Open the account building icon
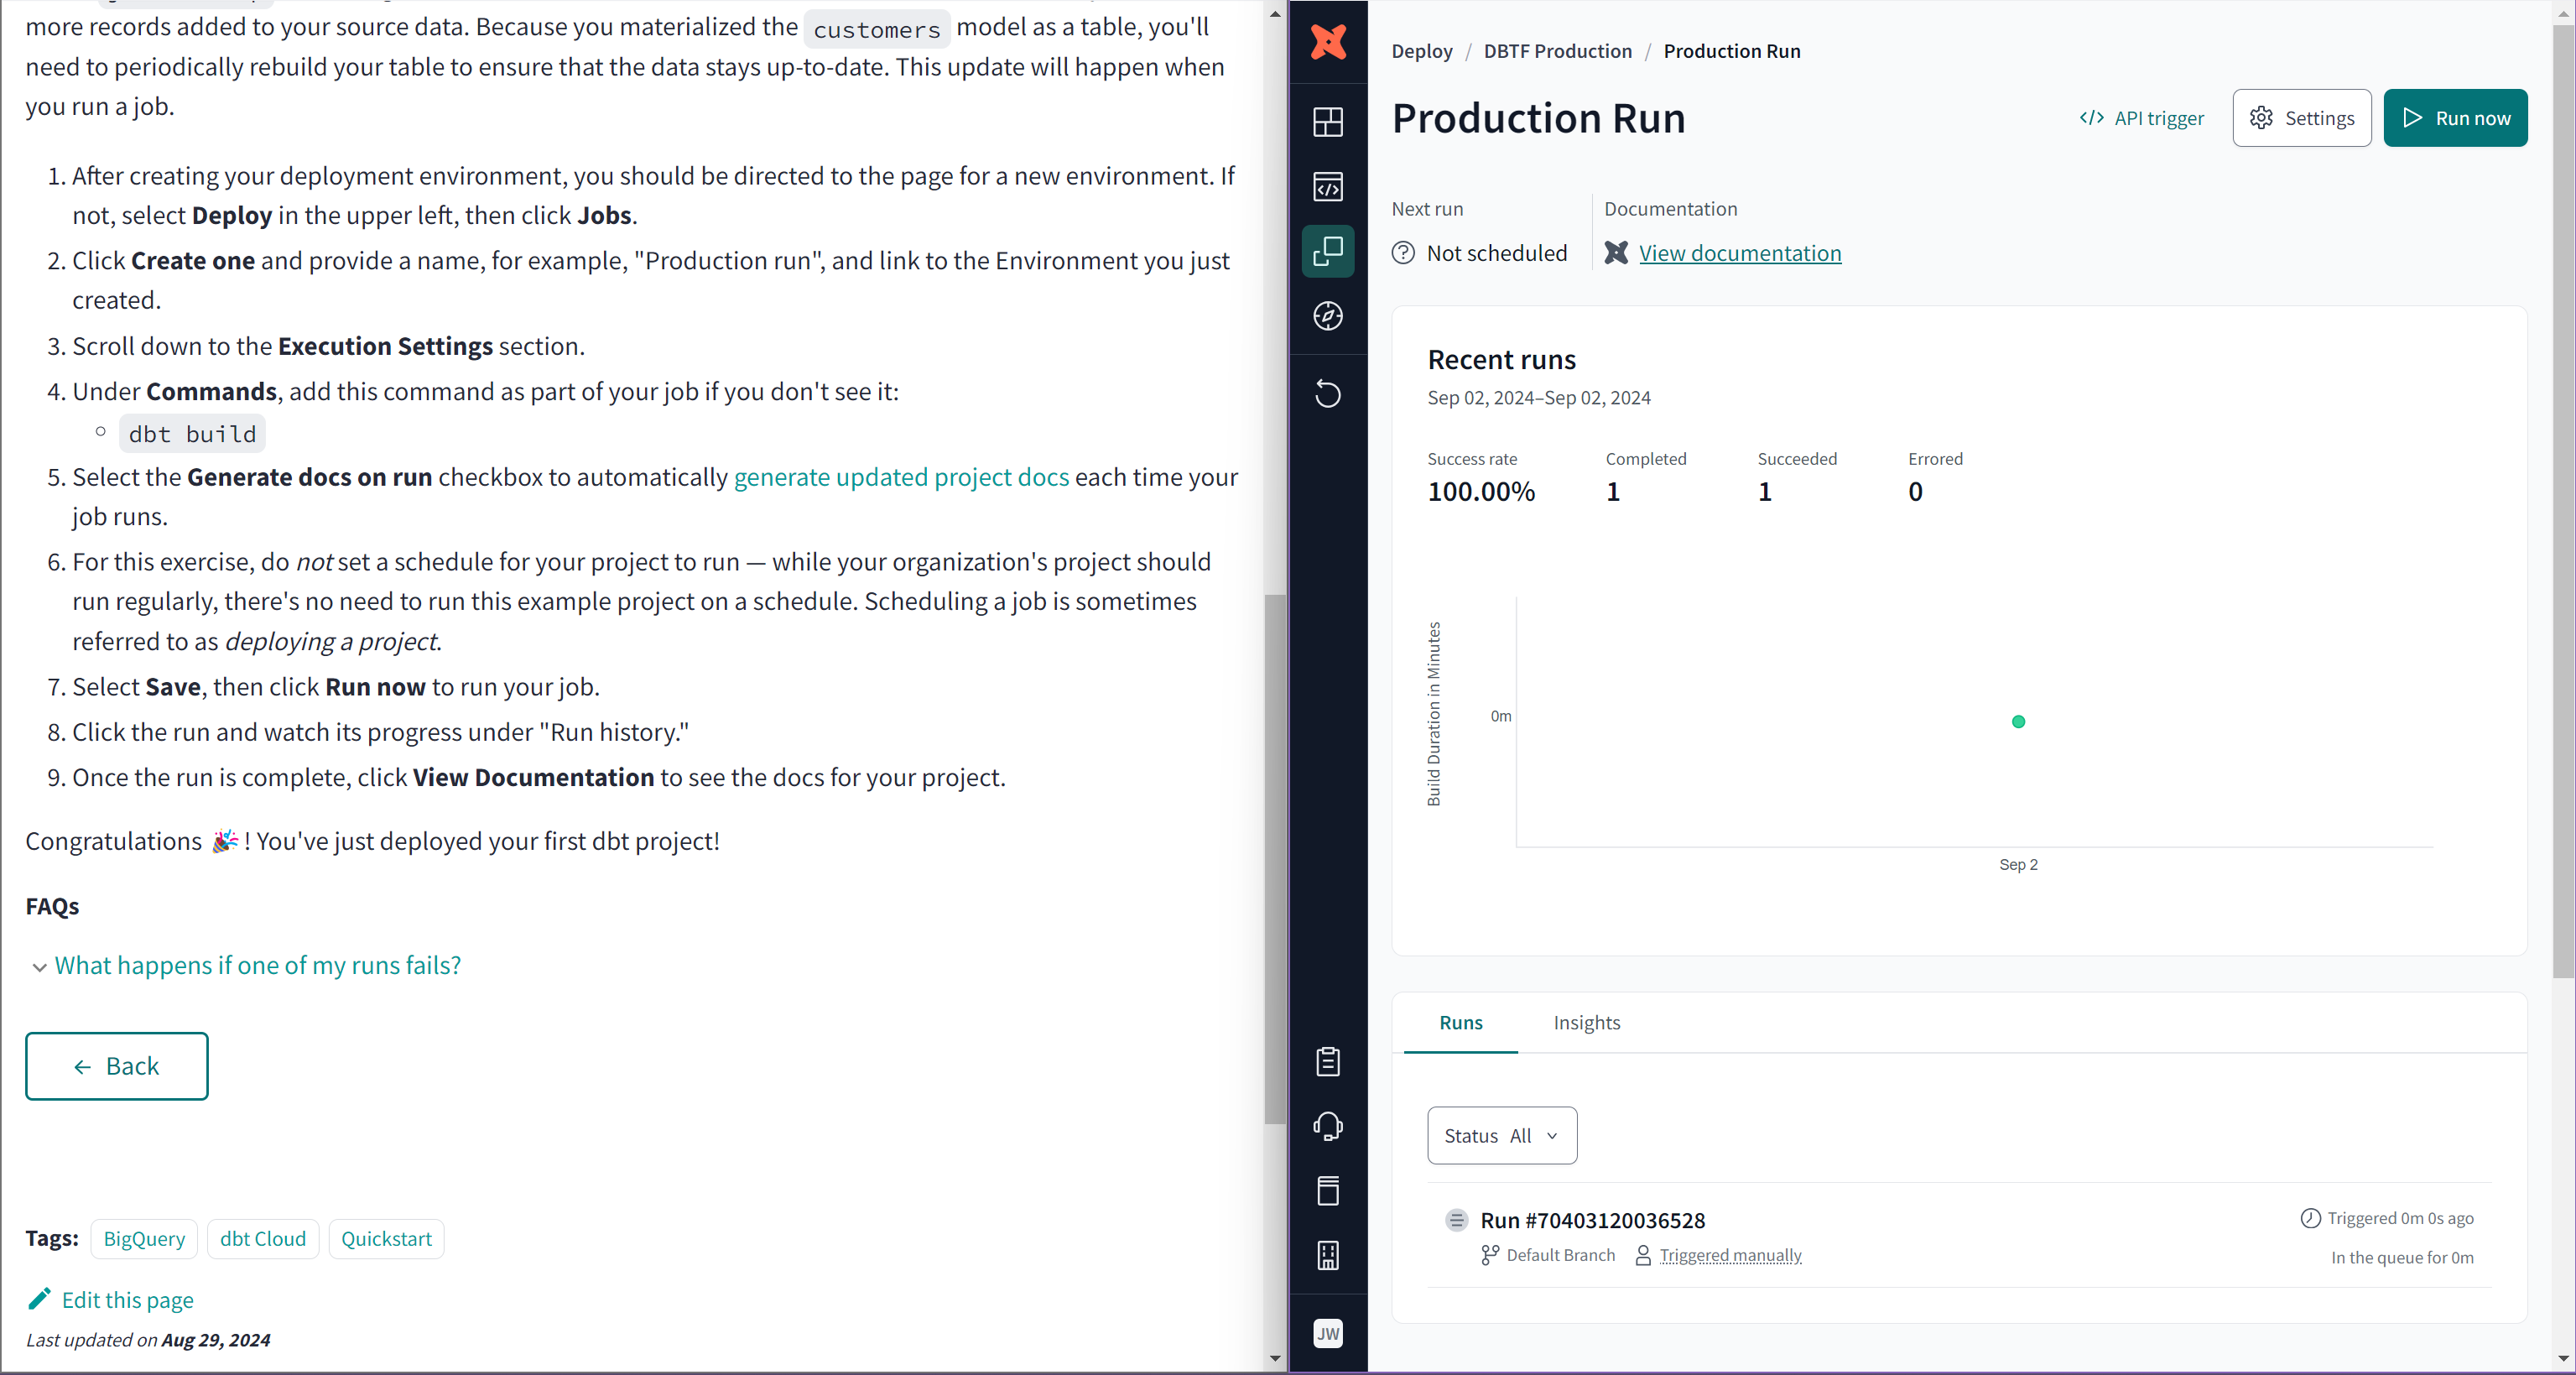Image resolution: width=2576 pixels, height=1375 pixels. (1328, 1255)
